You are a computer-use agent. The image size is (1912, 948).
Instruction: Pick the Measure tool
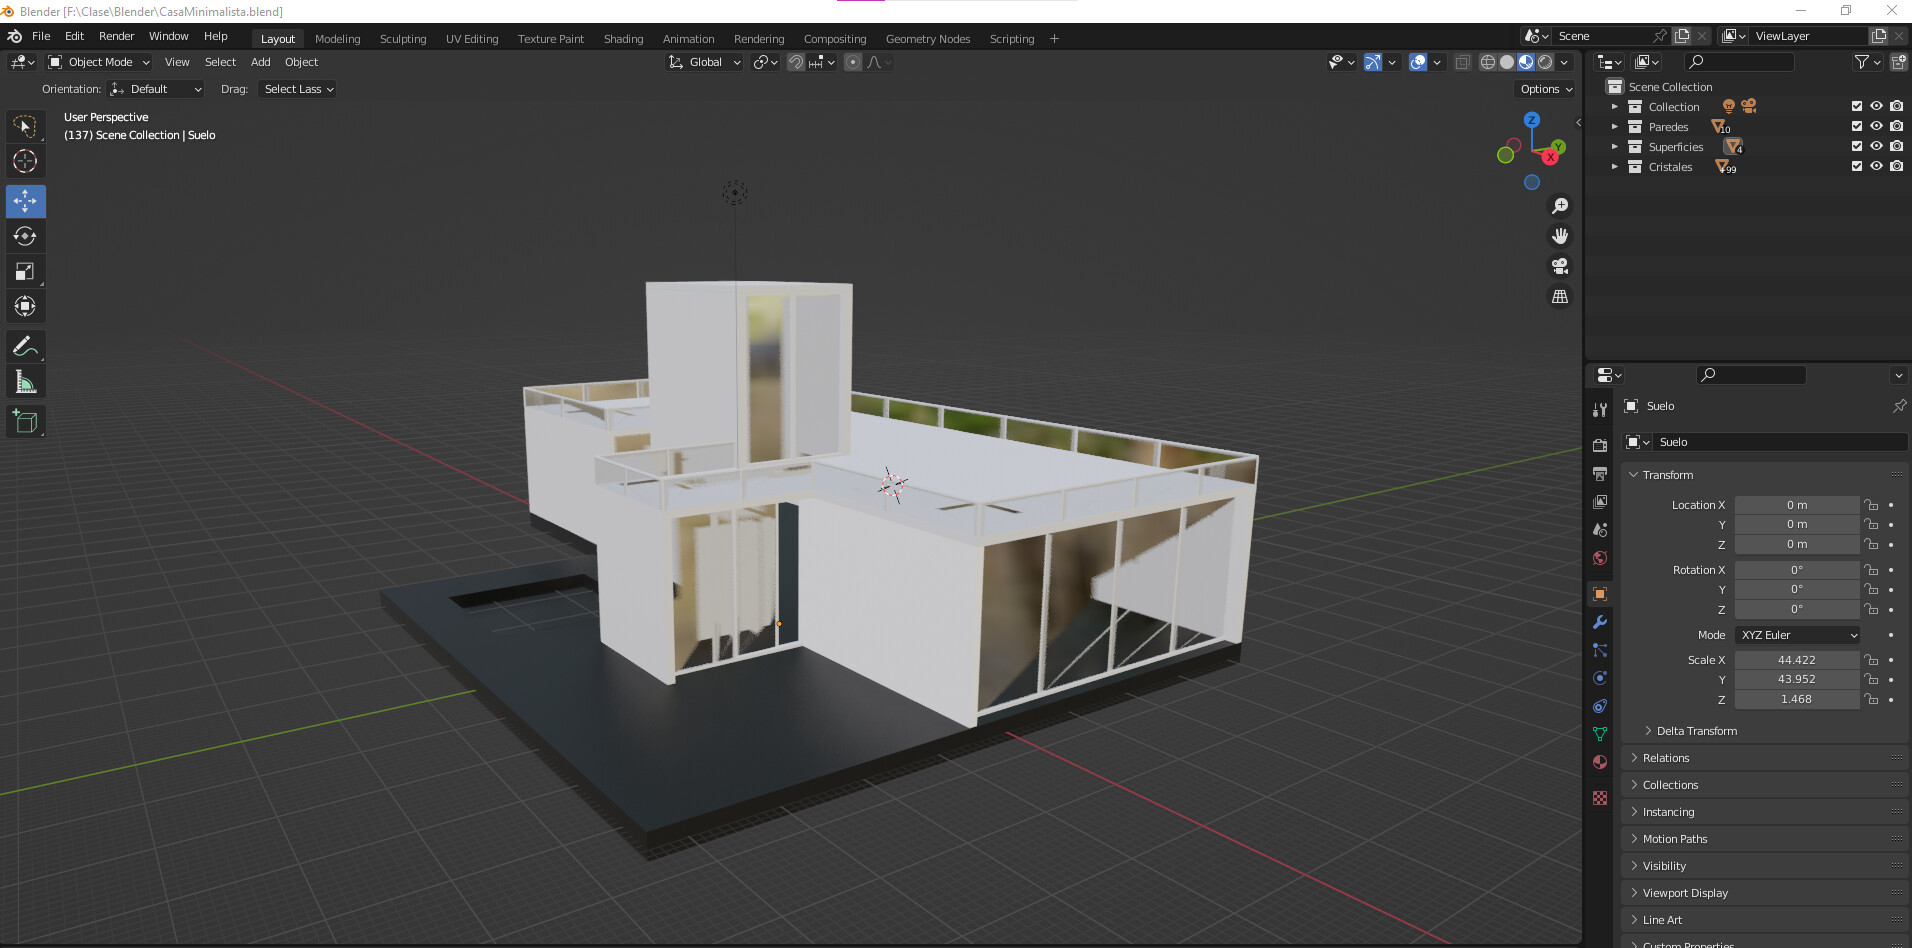[25, 382]
